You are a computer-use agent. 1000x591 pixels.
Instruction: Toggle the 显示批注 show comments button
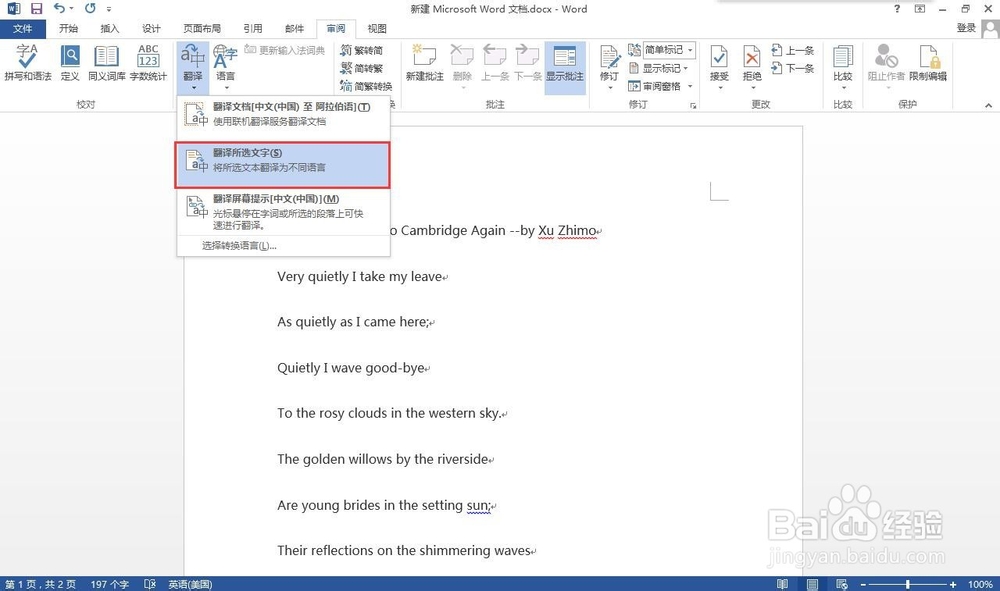coord(565,60)
